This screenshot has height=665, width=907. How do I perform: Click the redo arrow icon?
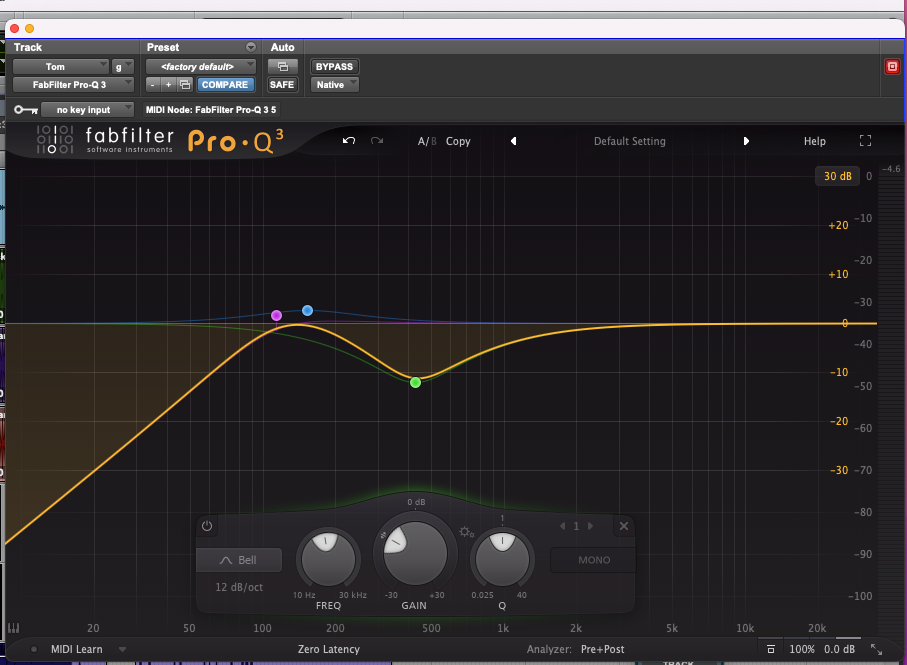(377, 141)
